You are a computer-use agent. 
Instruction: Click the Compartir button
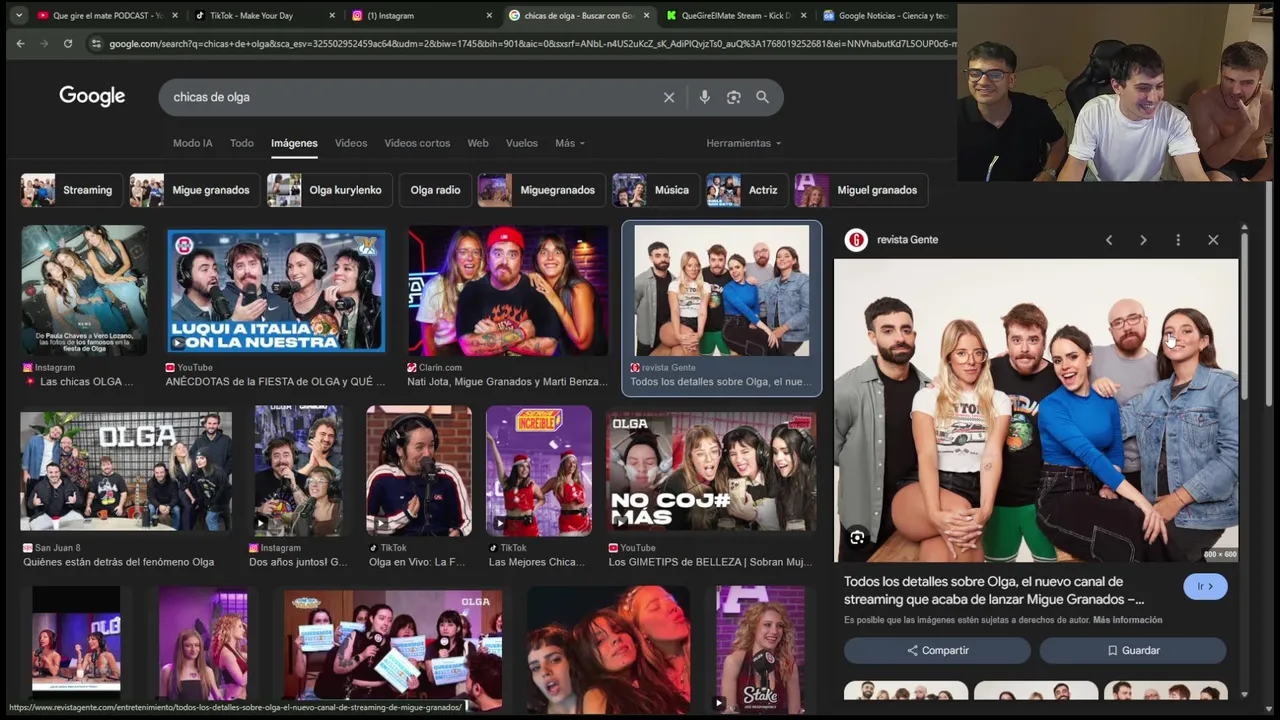(937, 650)
